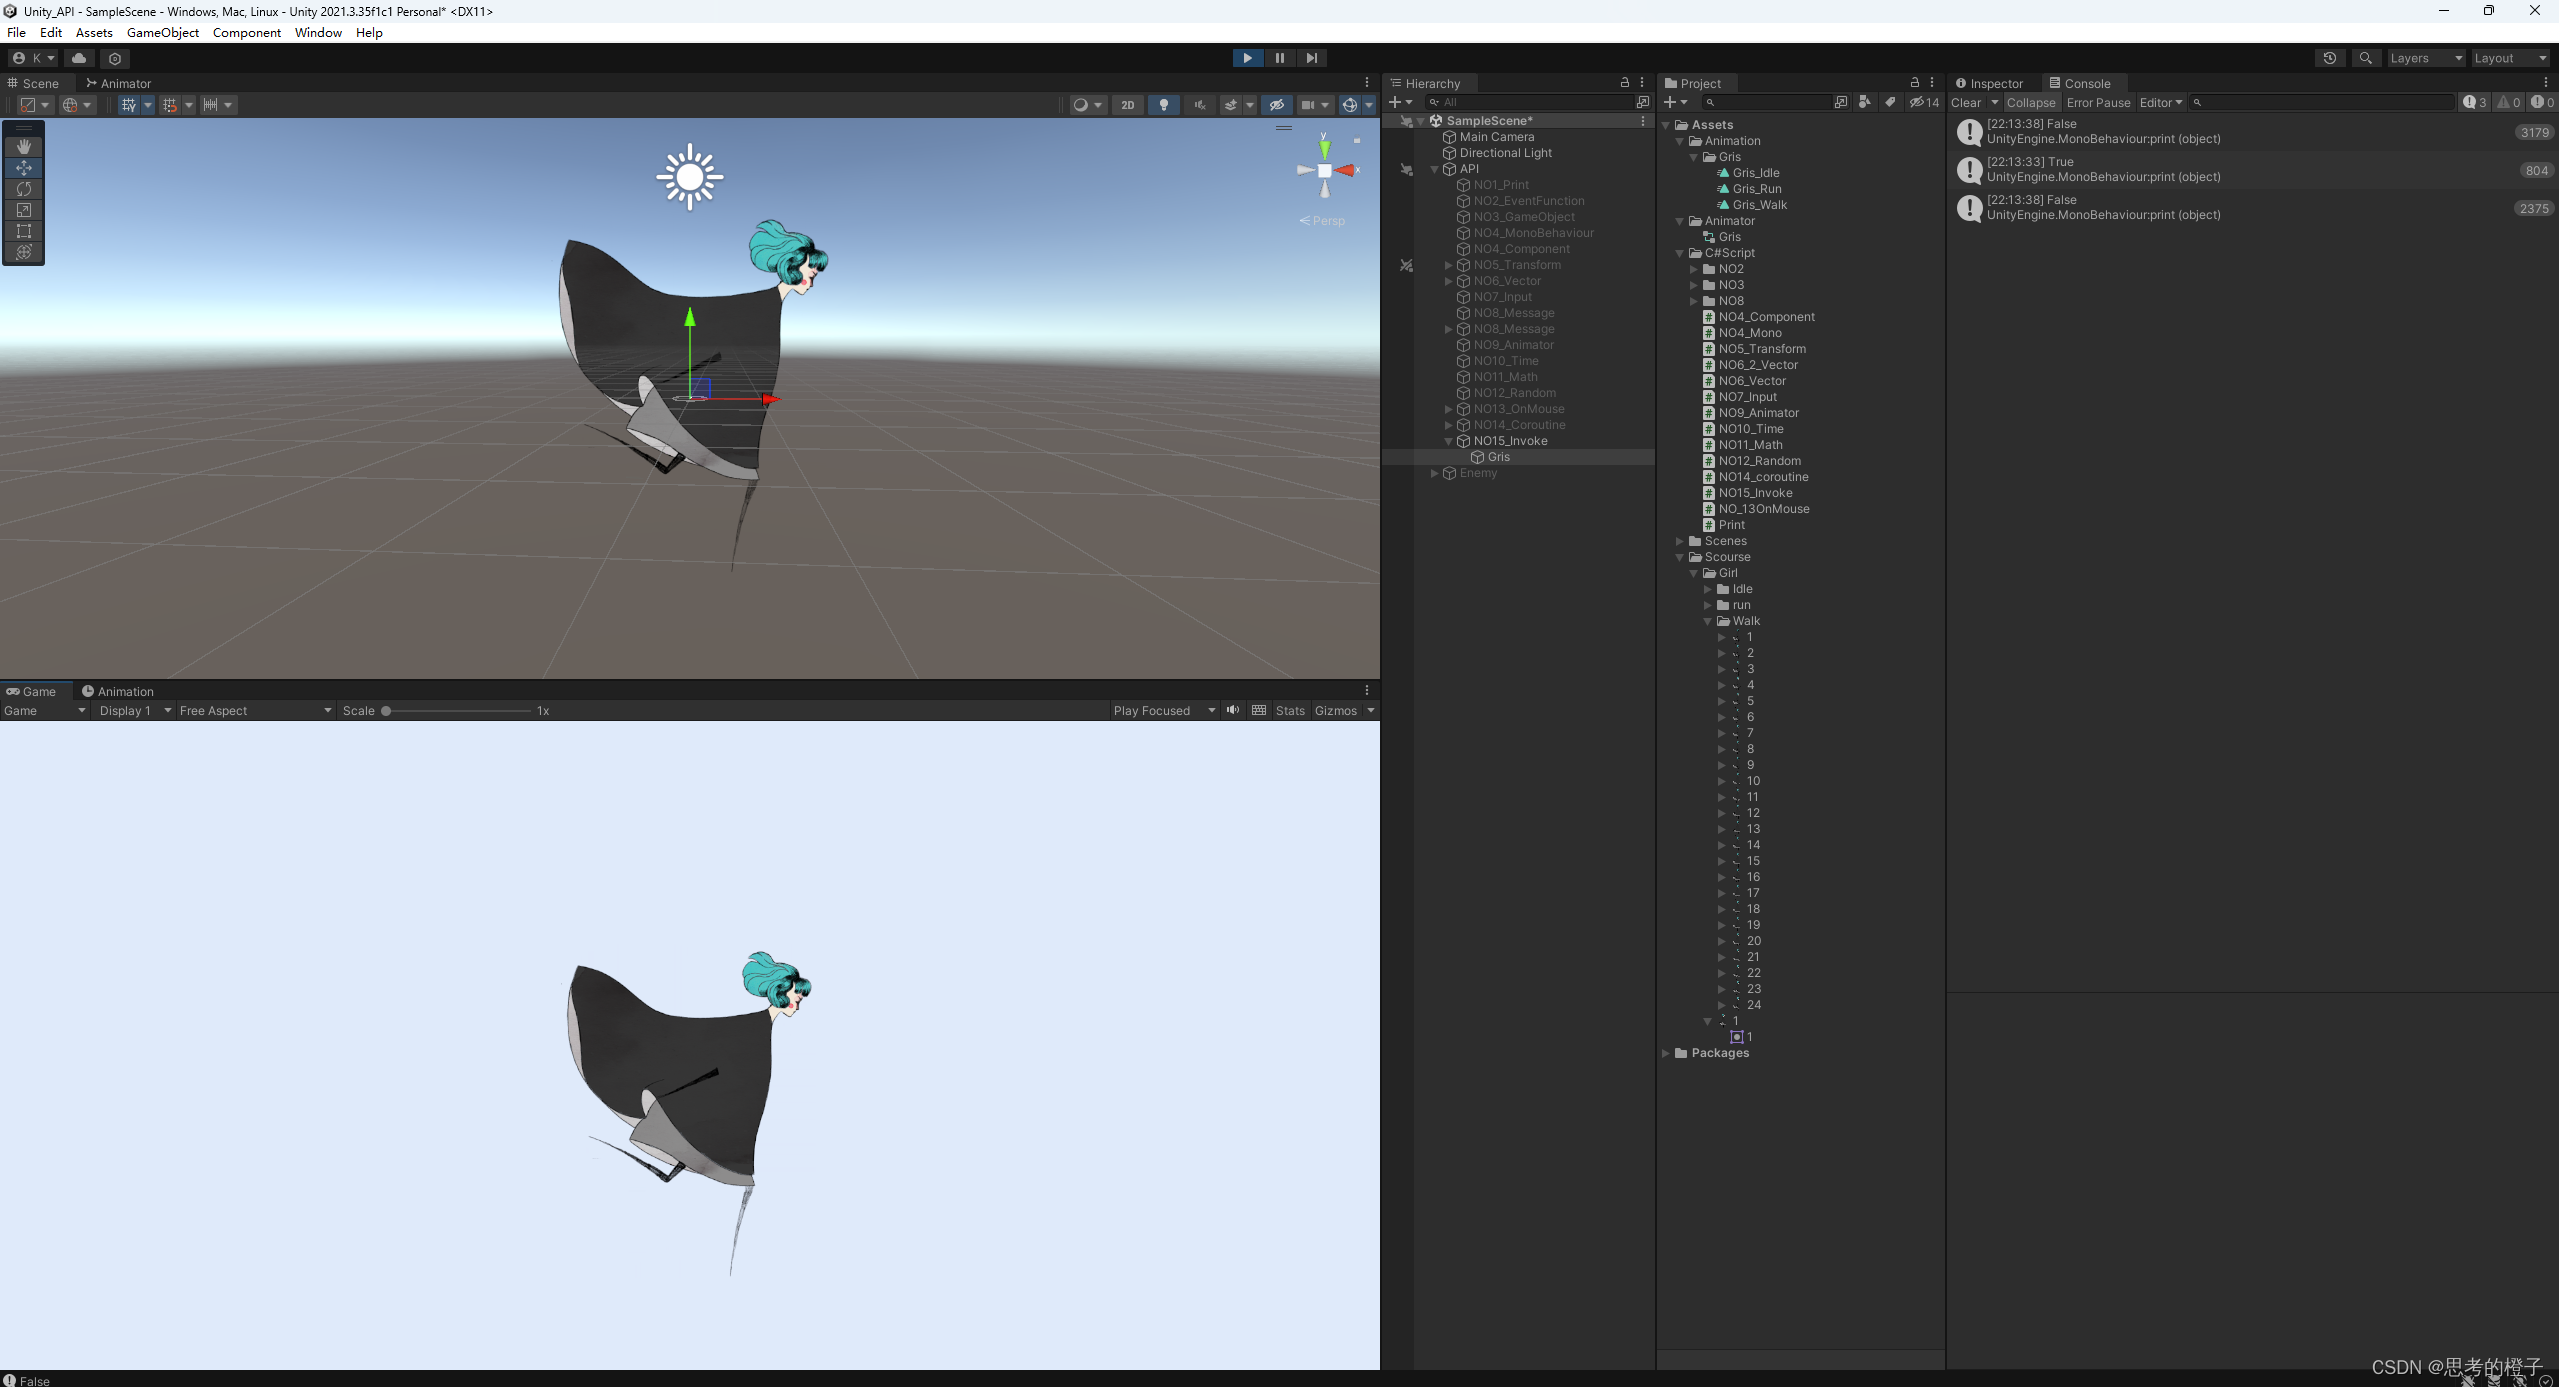The image size is (2559, 1387).
Task: Click the Stats button in Game view
Action: pos(1289,711)
